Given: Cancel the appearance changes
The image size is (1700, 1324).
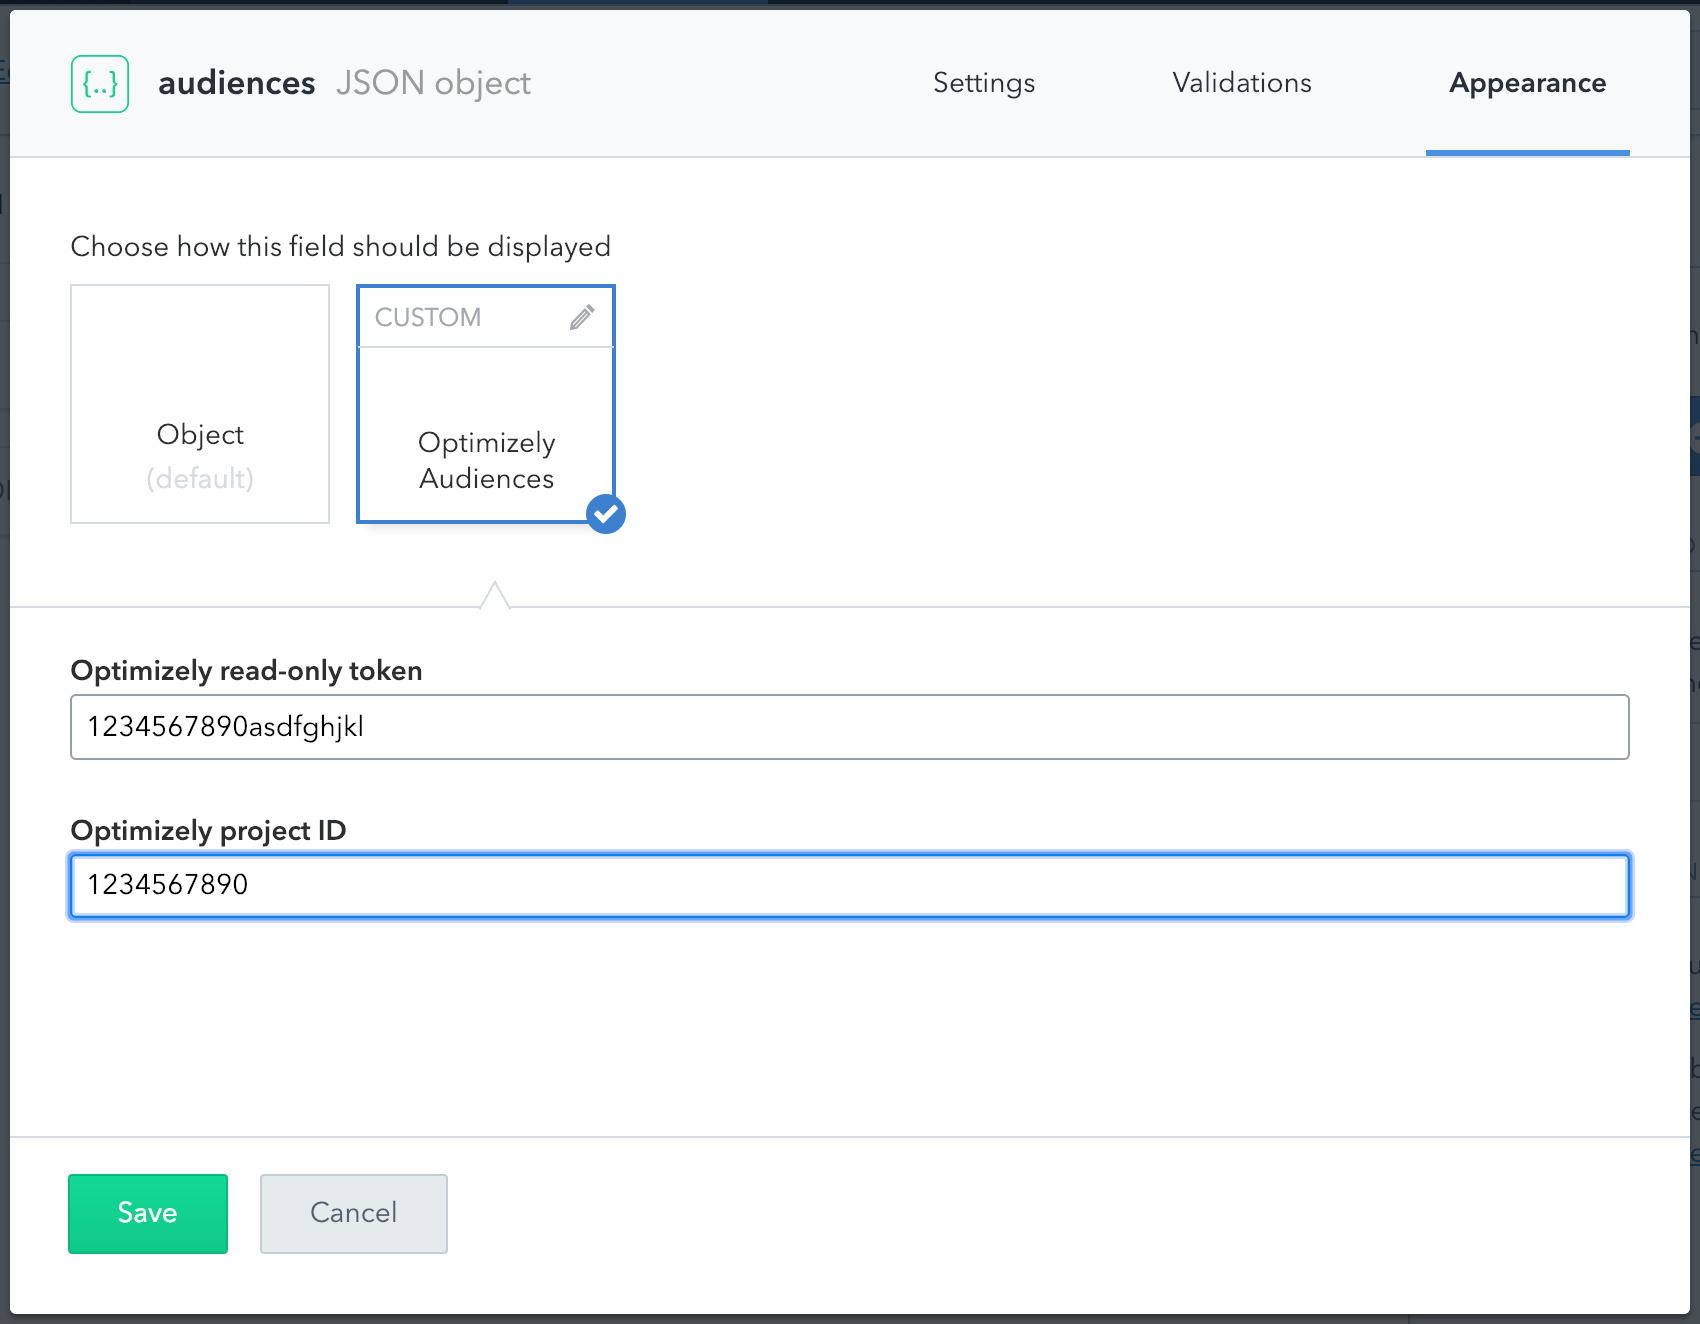Looking at the screenshot, I should [x=353, y=1213].
